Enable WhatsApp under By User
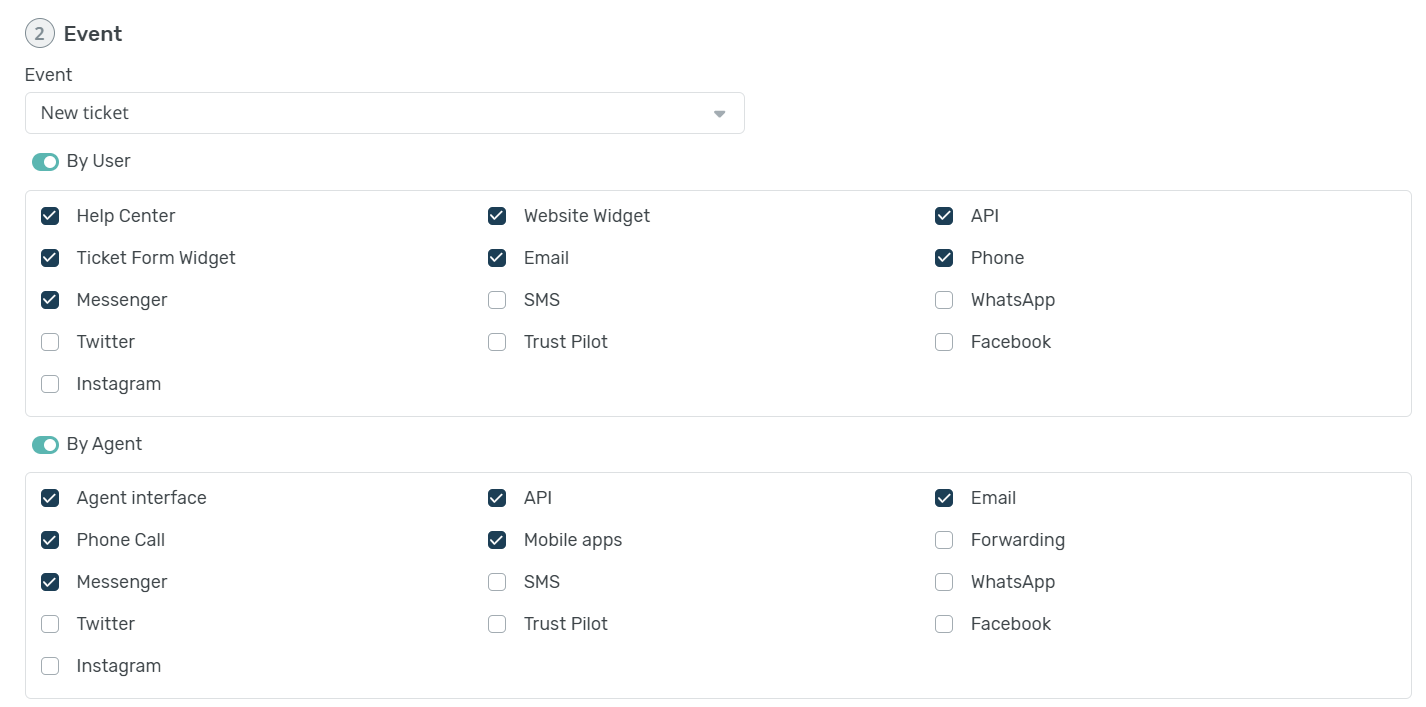Viewport: 1426px width, 707px height. tap(944, 300)
